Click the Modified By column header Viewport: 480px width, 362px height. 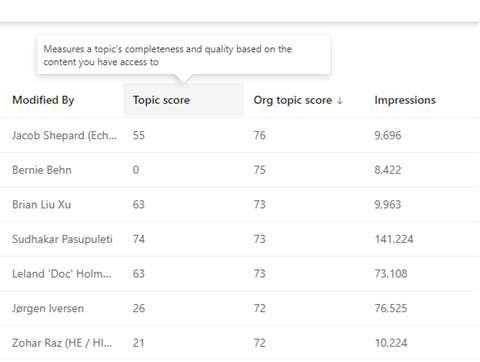tap(43, 100)
